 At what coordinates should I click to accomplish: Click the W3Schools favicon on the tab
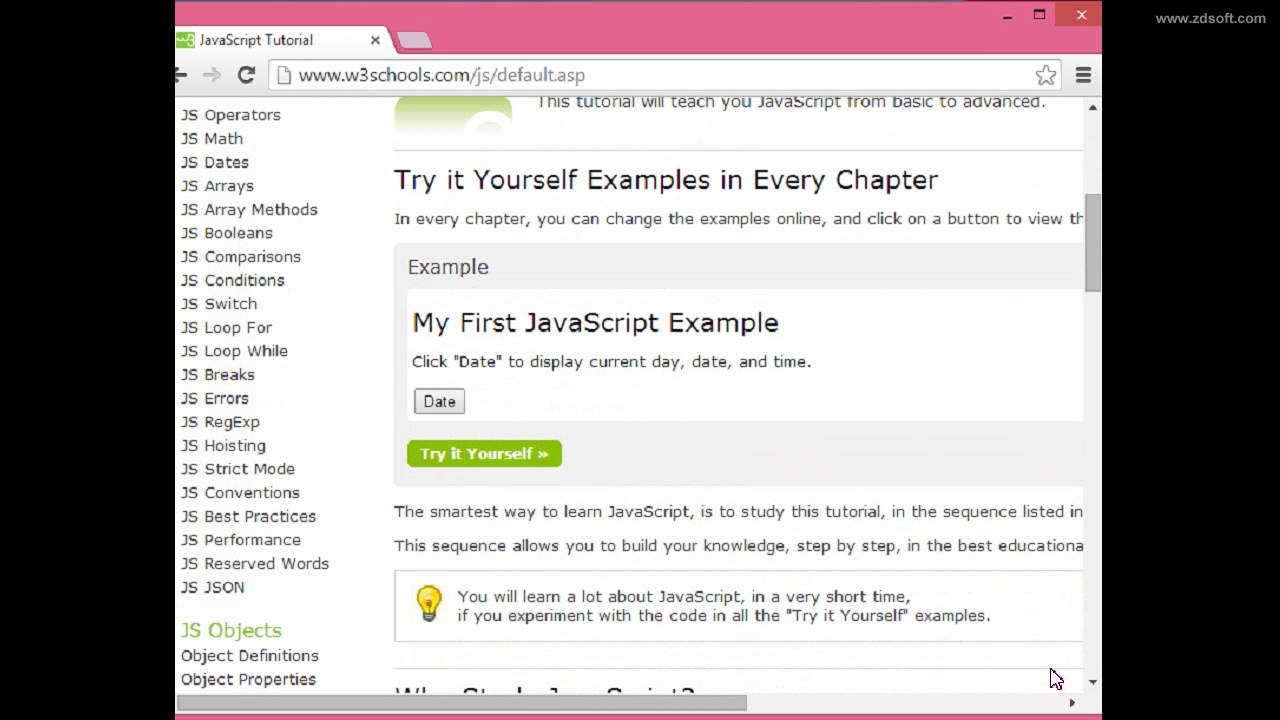point(185,40)
